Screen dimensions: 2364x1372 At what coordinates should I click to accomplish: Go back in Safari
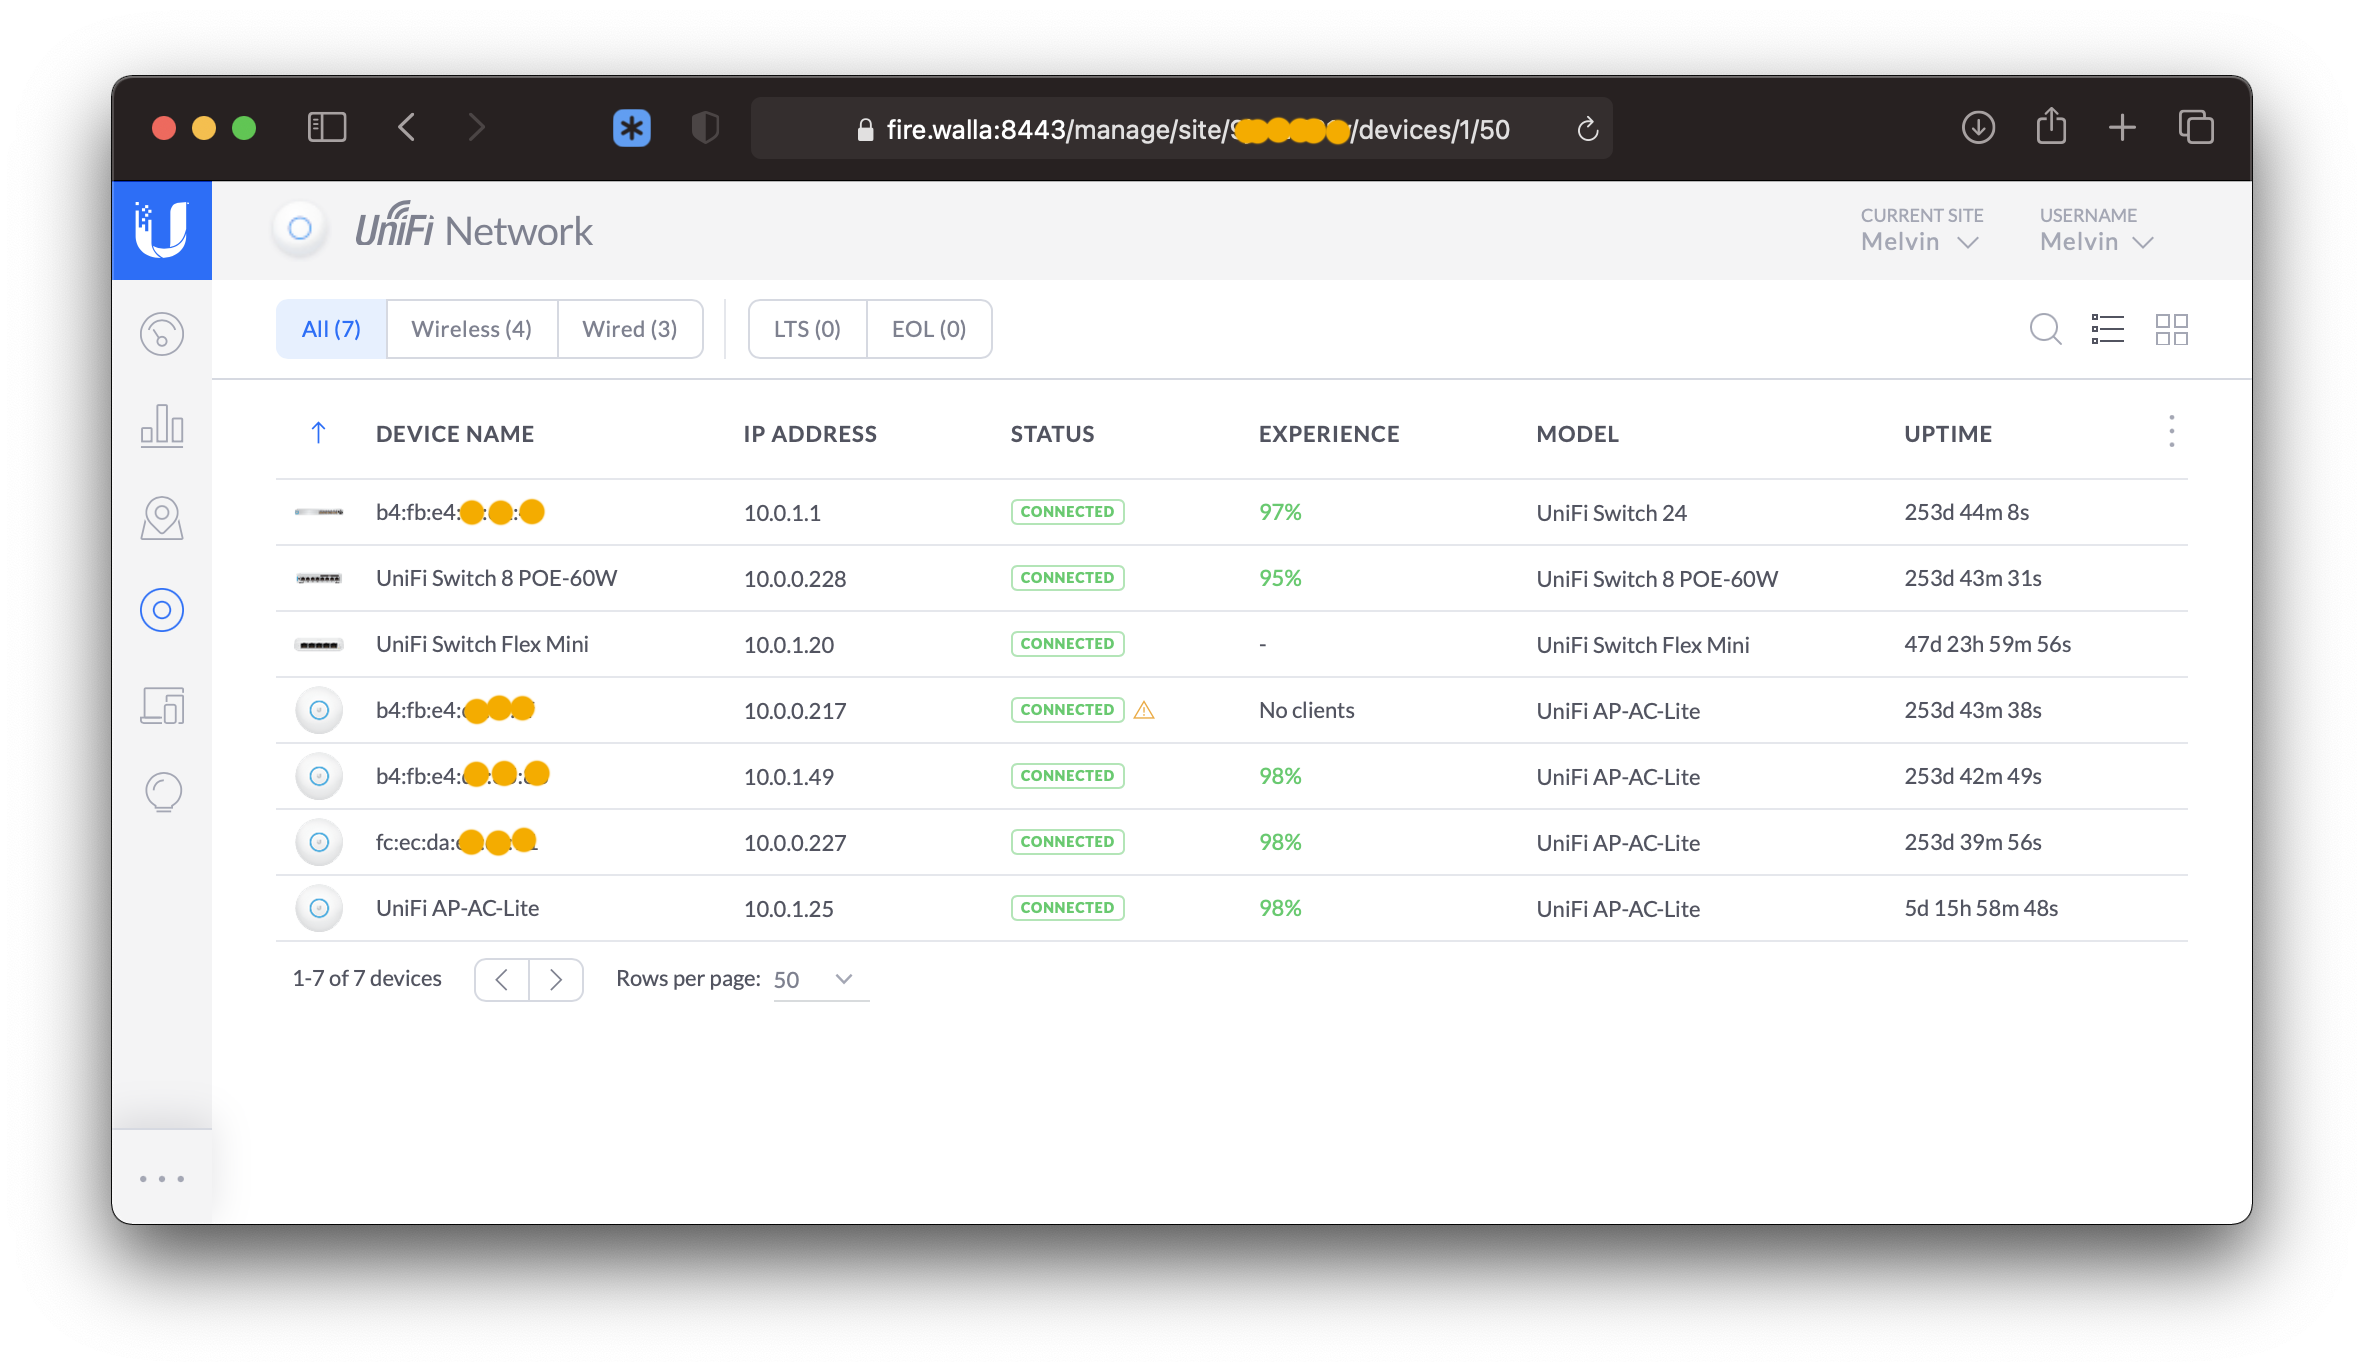point(406,127)
